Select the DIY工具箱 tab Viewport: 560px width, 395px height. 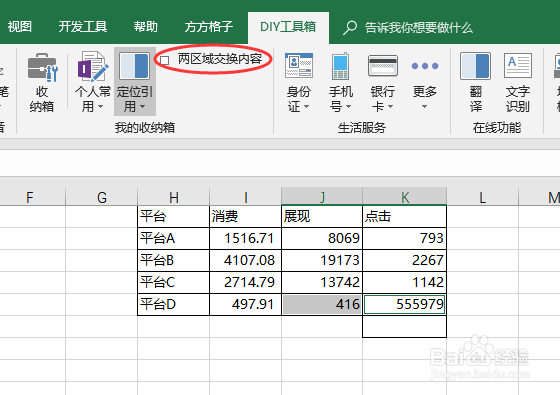[288, 27]
